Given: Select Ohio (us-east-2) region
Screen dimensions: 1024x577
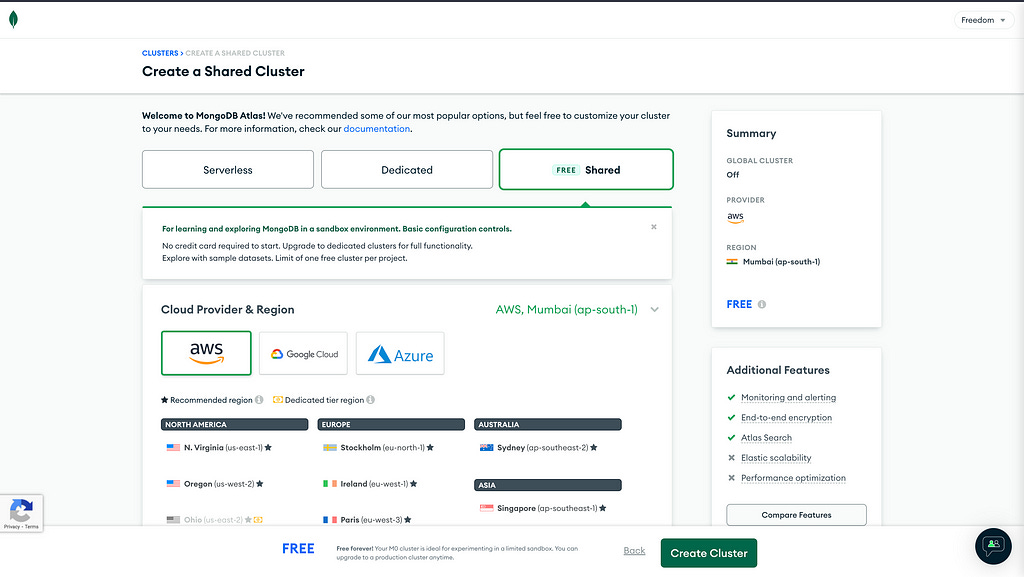Looking at the screenshot, I should tap(214, 520).
